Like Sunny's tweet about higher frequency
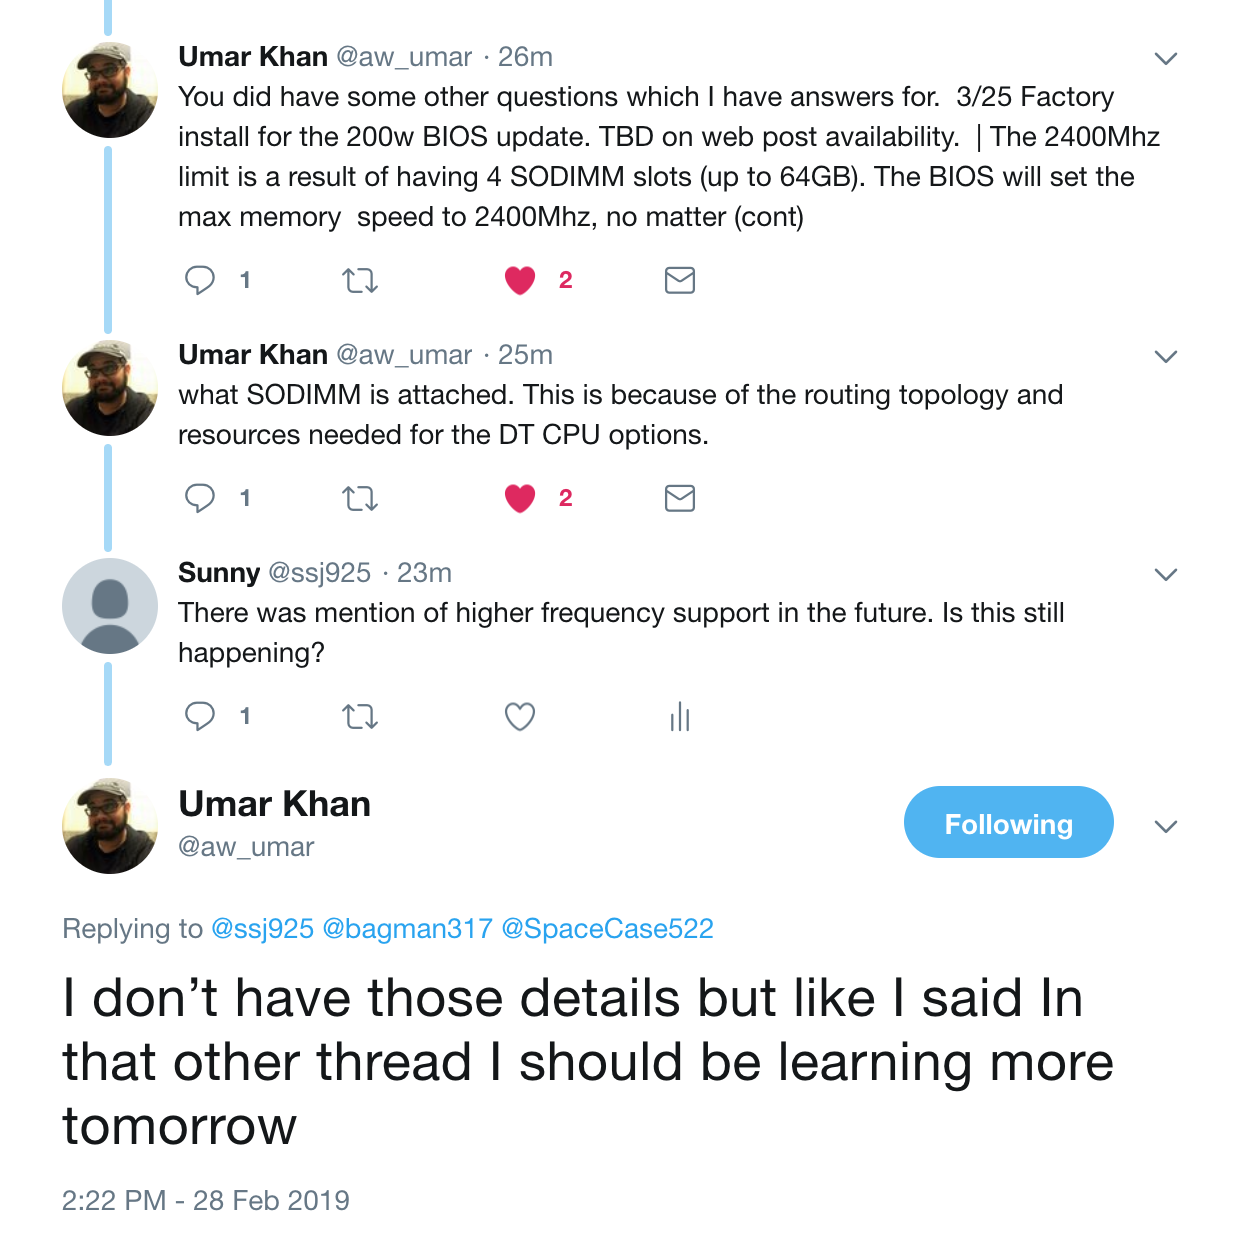The height and width of the screenshot is (1244, 1250). (520, 716)
